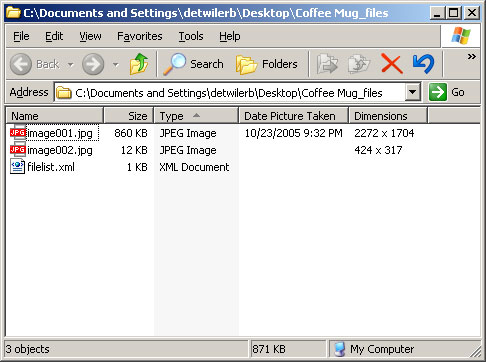Click the Copy To toolbar icon

tap(359, 64)
